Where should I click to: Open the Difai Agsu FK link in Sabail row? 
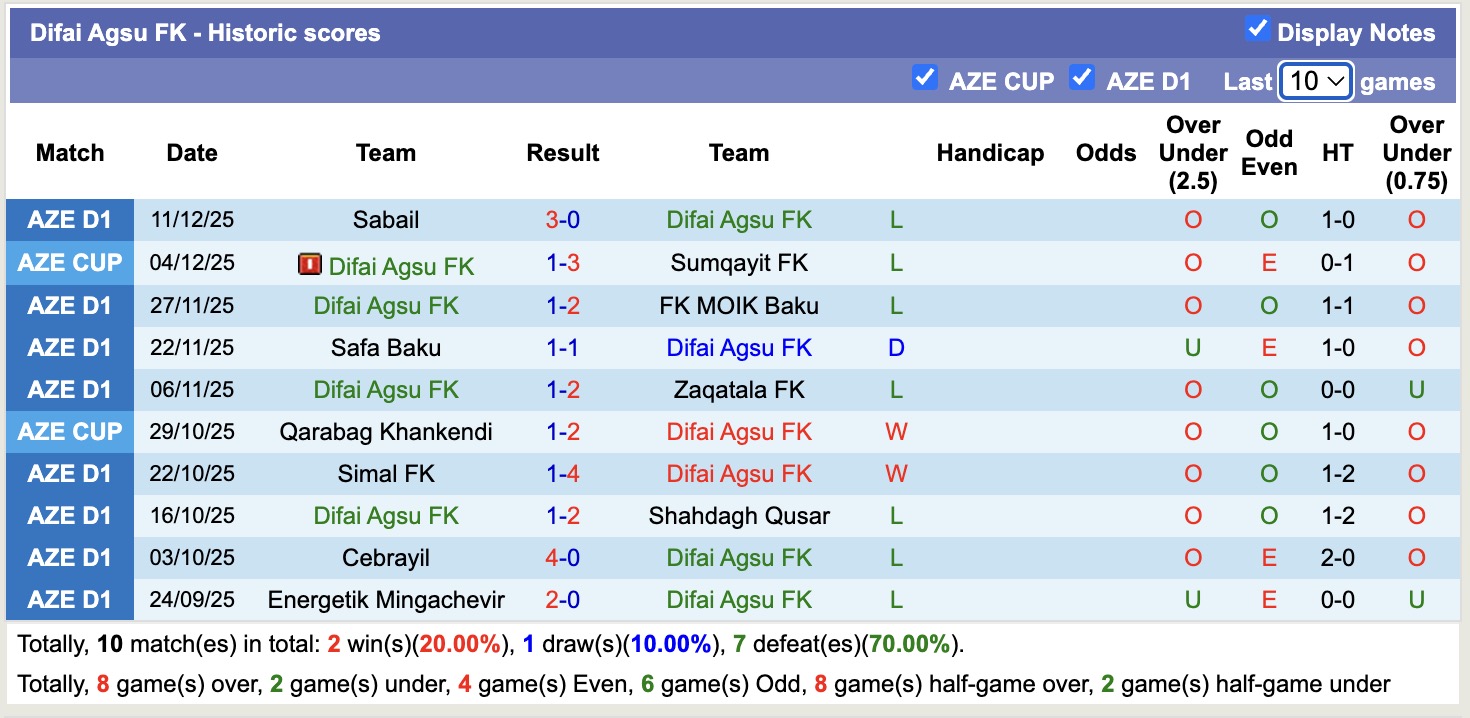pyautogui.click(x=739, y=220)
